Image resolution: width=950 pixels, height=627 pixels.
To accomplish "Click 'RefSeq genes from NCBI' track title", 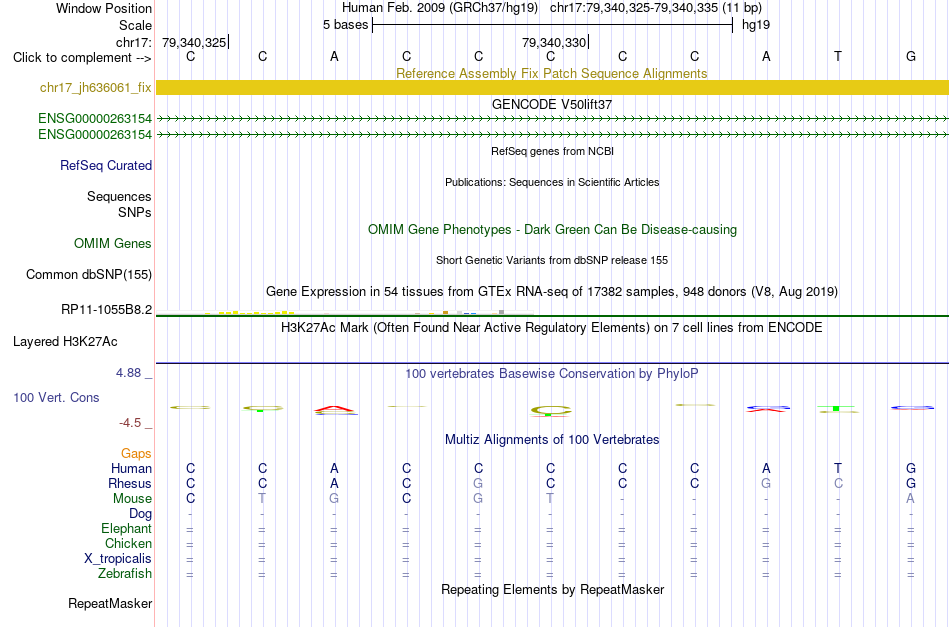I will click(552, 151).
